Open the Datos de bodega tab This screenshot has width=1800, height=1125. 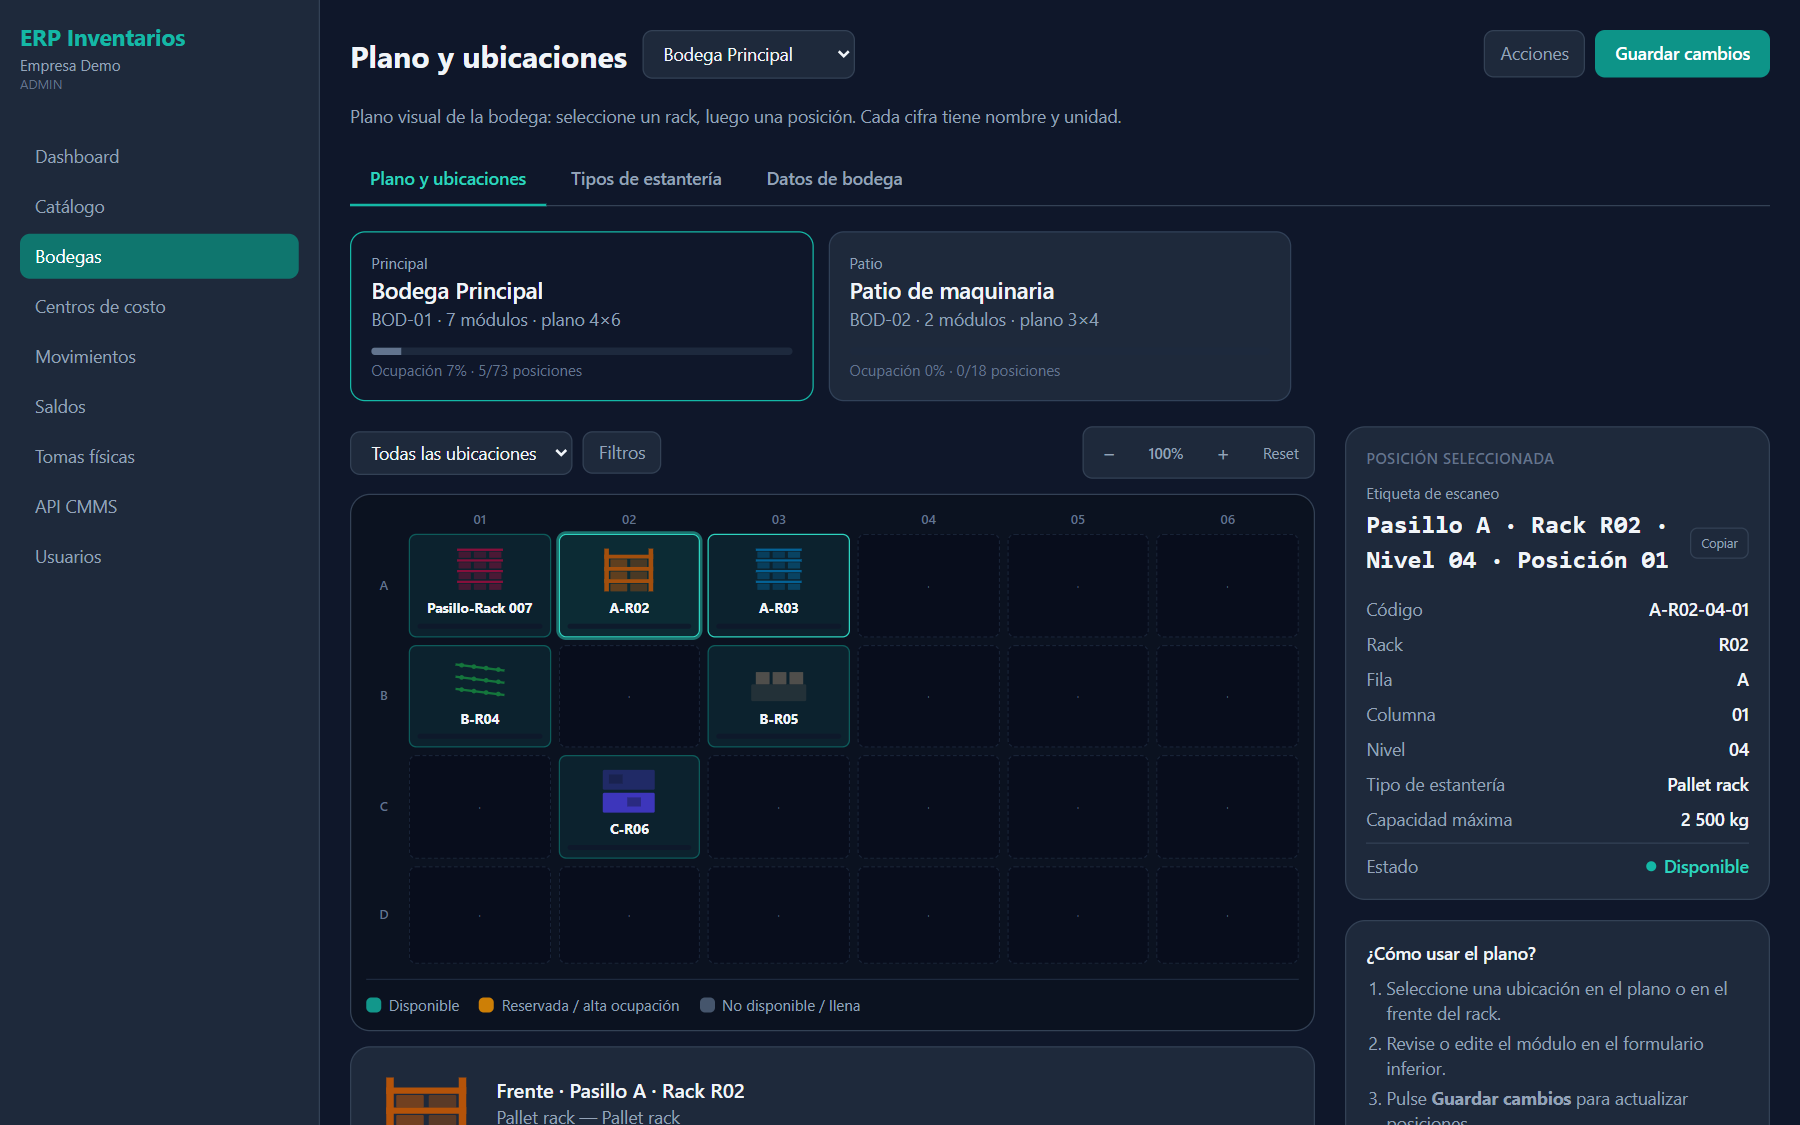click(834, 179)
